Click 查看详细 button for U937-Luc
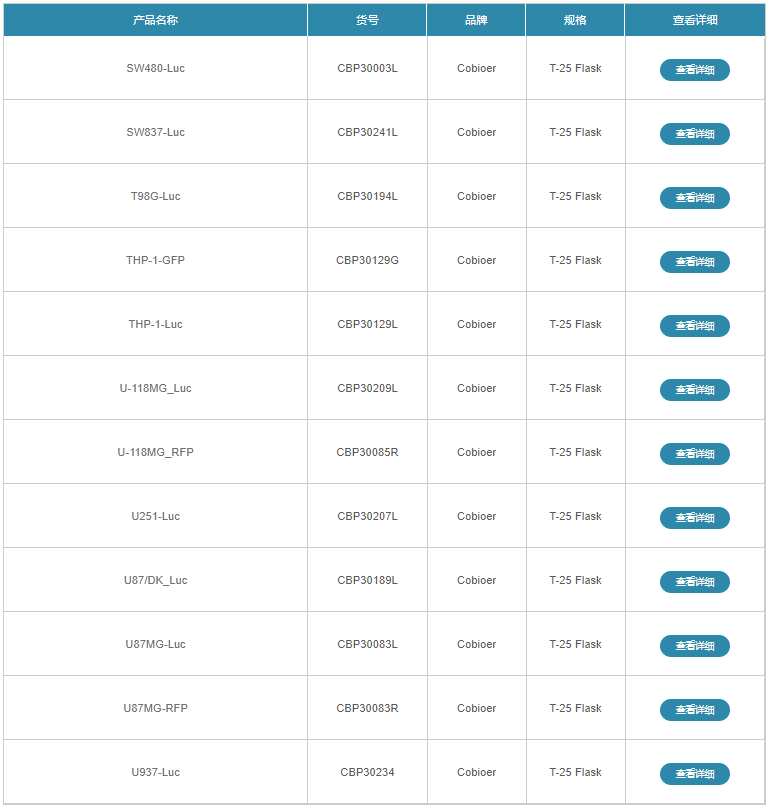769x807 pixels. [694, 774]
